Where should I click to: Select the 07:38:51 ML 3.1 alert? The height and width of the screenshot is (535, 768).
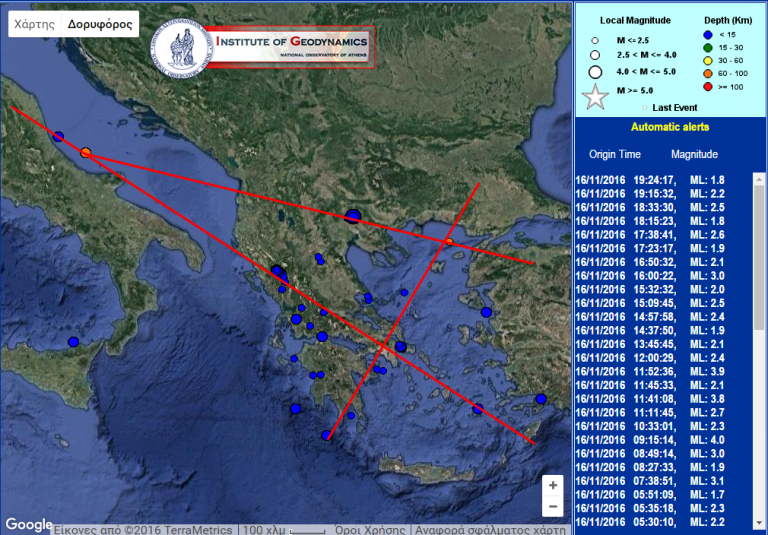[x=649, y=482]
